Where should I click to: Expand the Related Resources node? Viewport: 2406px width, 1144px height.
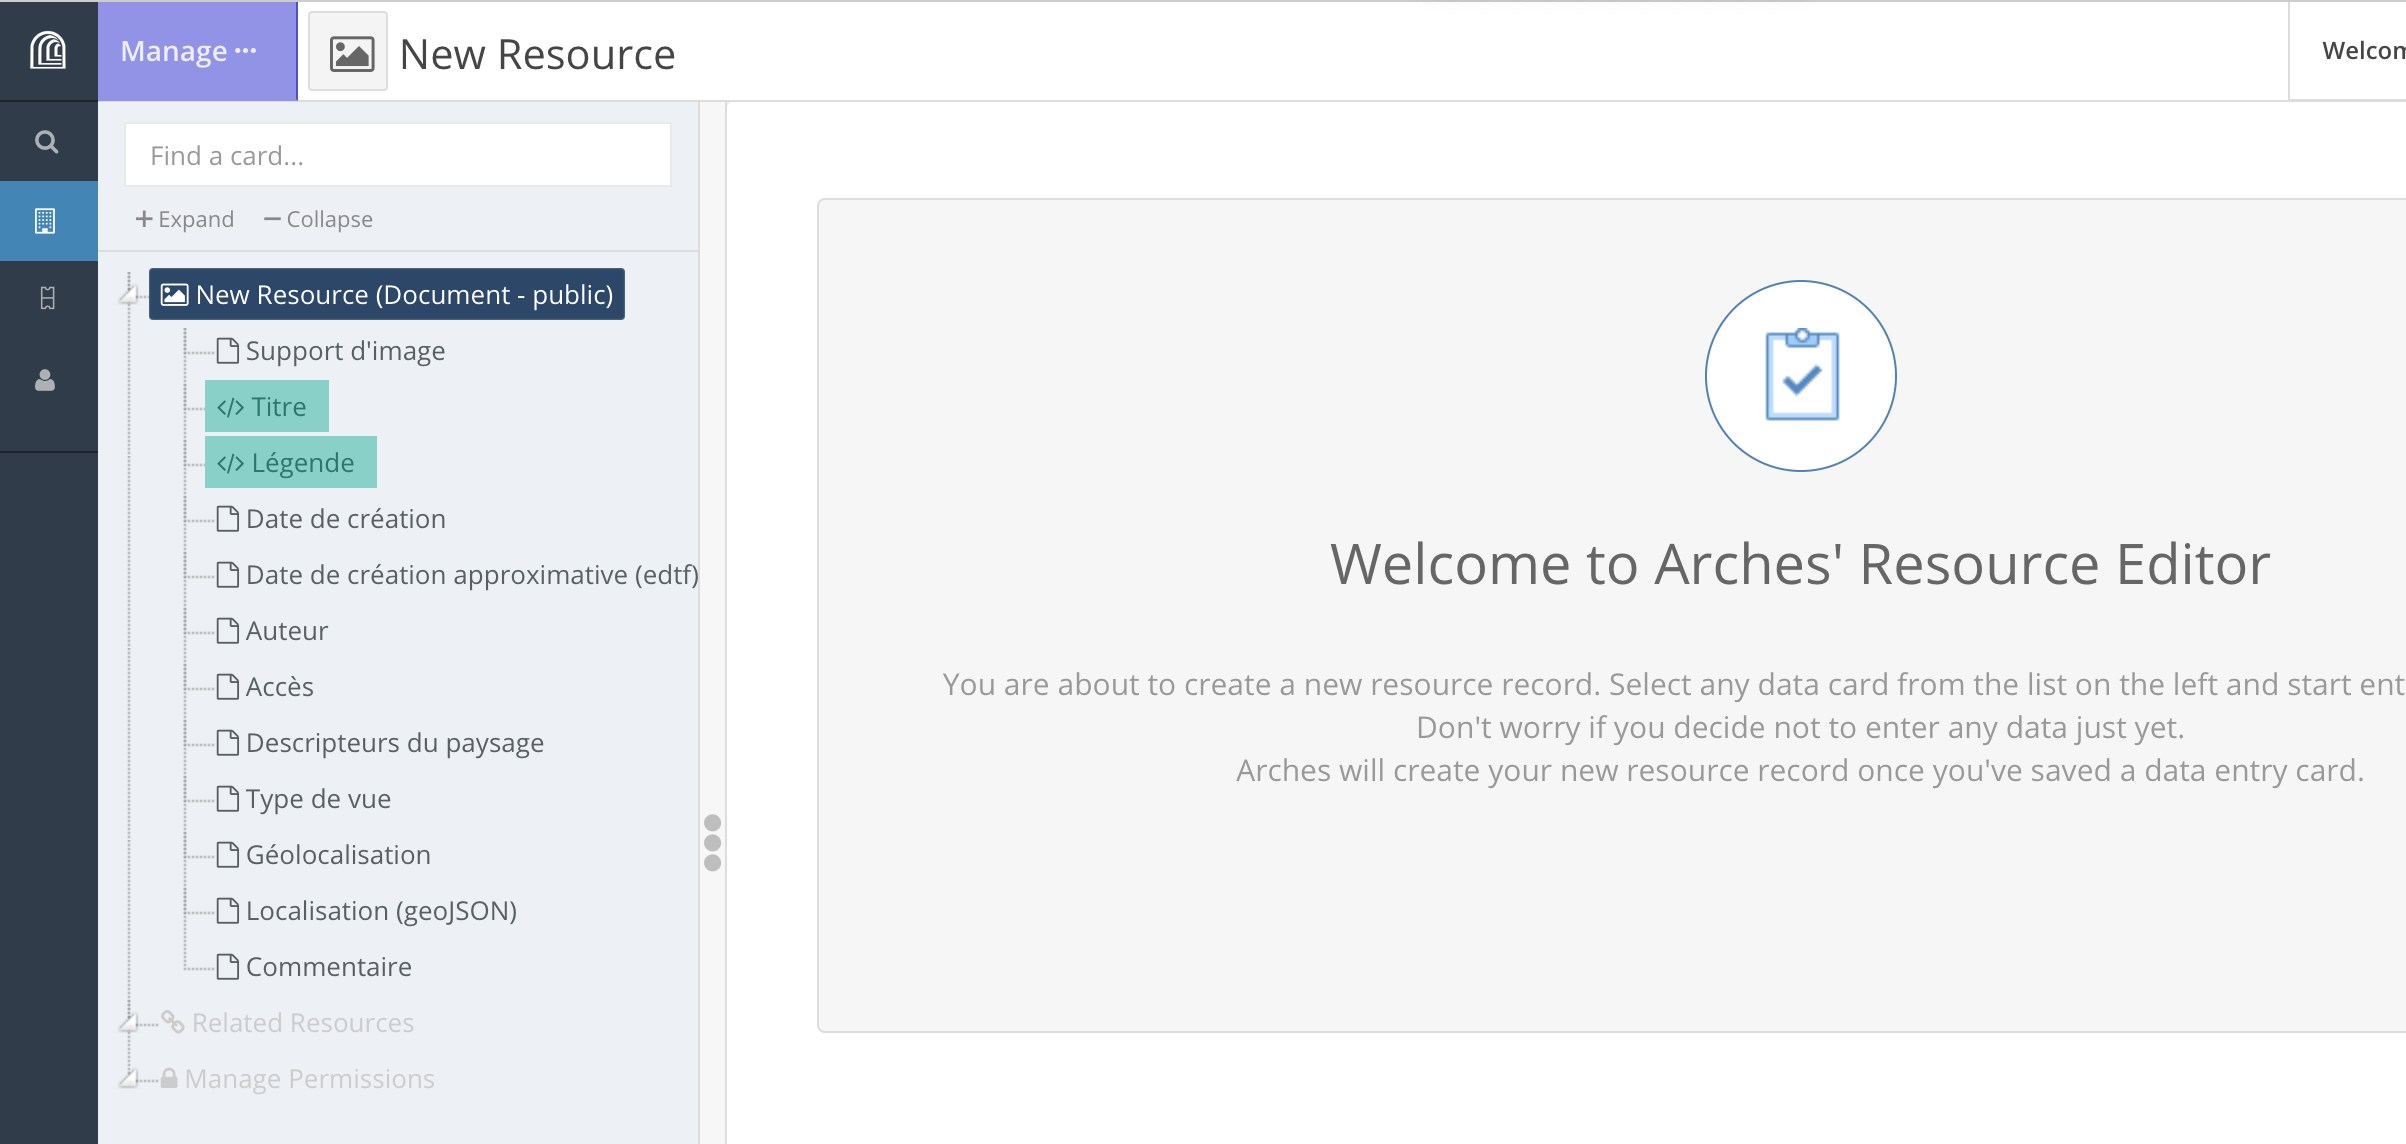point(130,1022)
